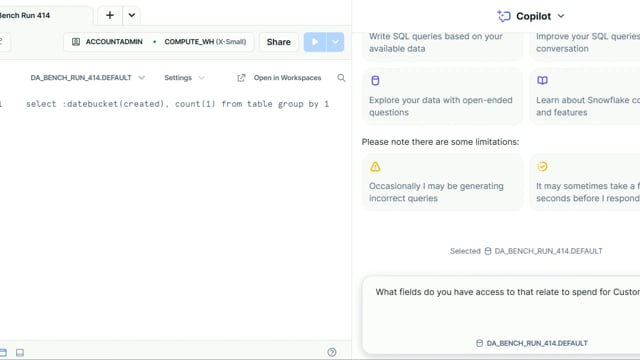Click the Copilot sparkle icon
Viewport: 640px width, 360px height.
point(504,16)
